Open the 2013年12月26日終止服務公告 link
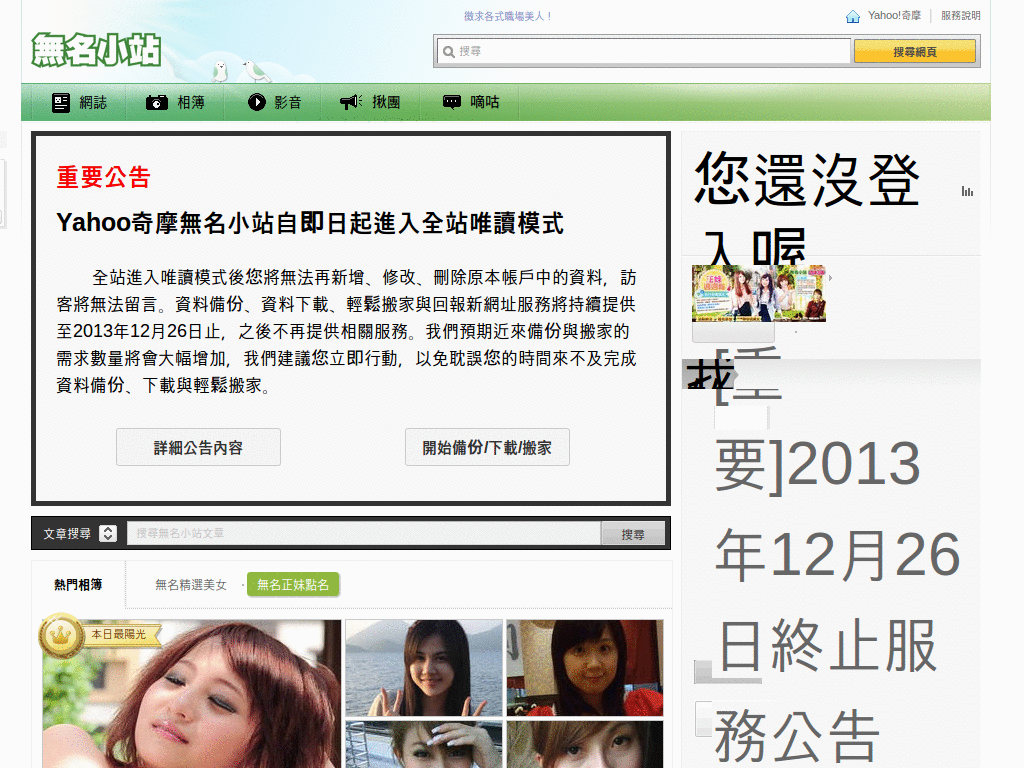The height and width of the screenshot is (768, 1024). point(837,556)
